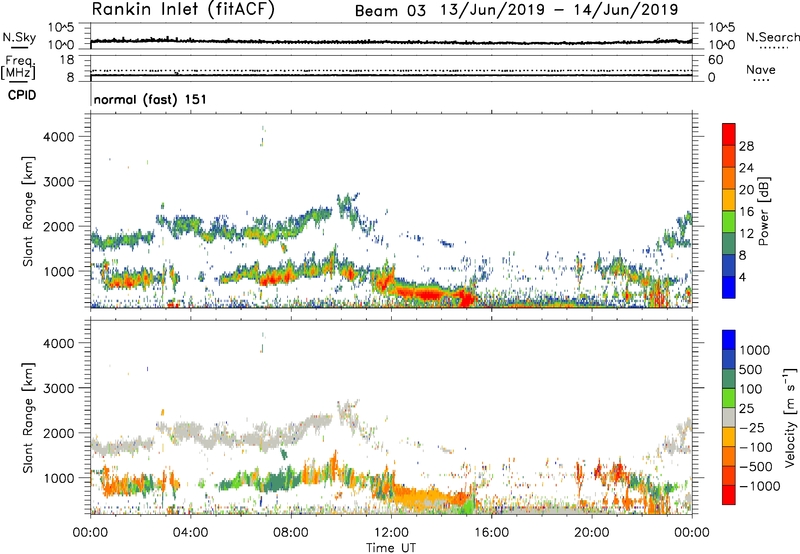
Task: Click the "Power [dB]" colorbar title
Action: point(763,211)
